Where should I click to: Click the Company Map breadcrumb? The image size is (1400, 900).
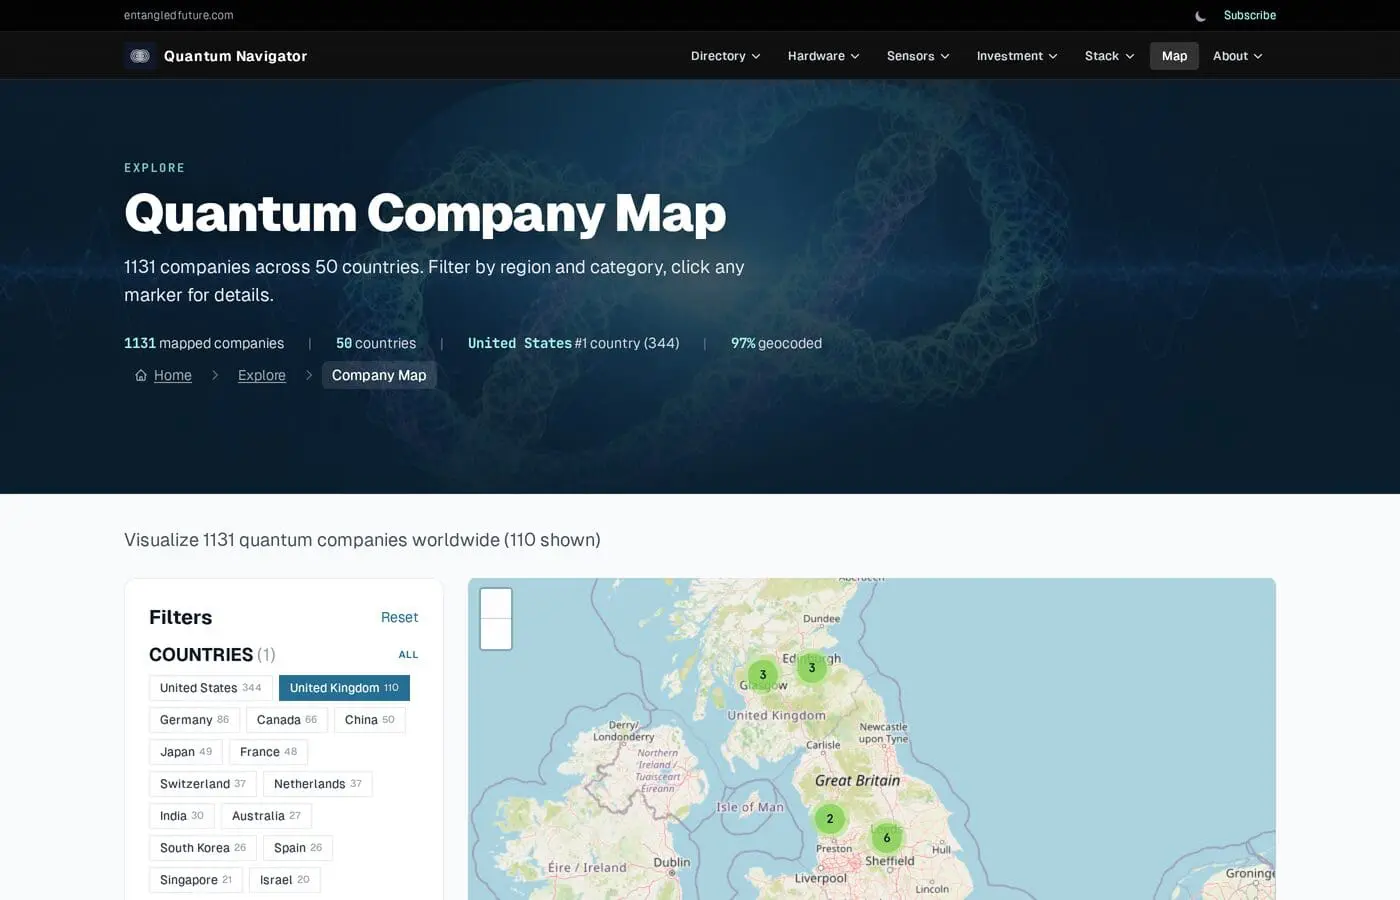point(379,375)
